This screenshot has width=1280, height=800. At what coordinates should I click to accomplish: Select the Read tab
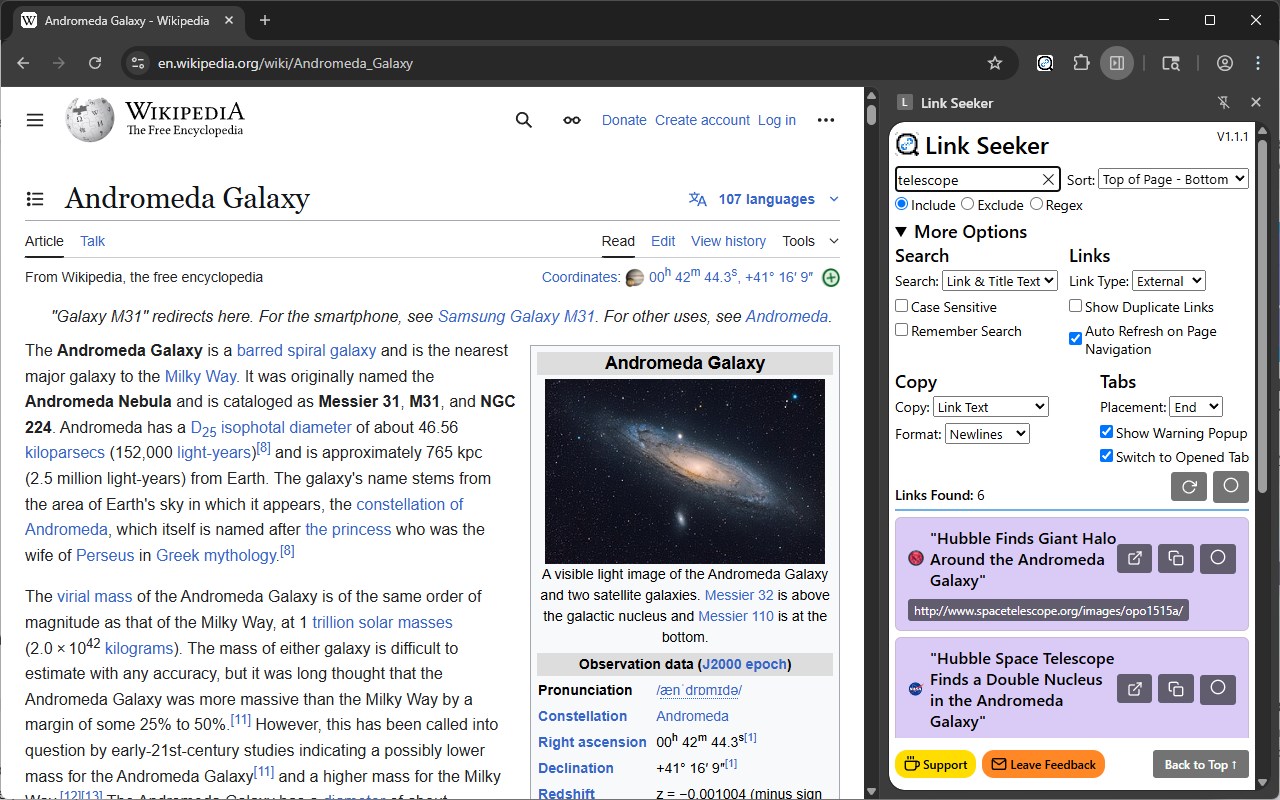tap(618, 241)
